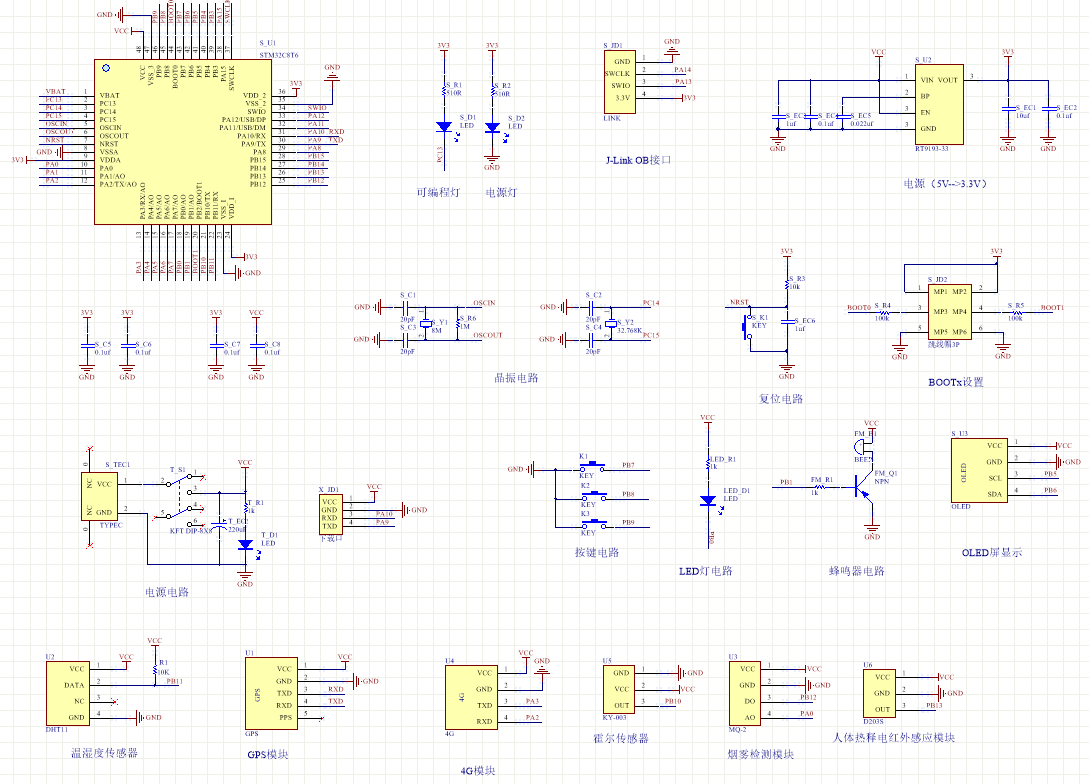
Task: Click the K2 push button key
Action: coord(593,495)
